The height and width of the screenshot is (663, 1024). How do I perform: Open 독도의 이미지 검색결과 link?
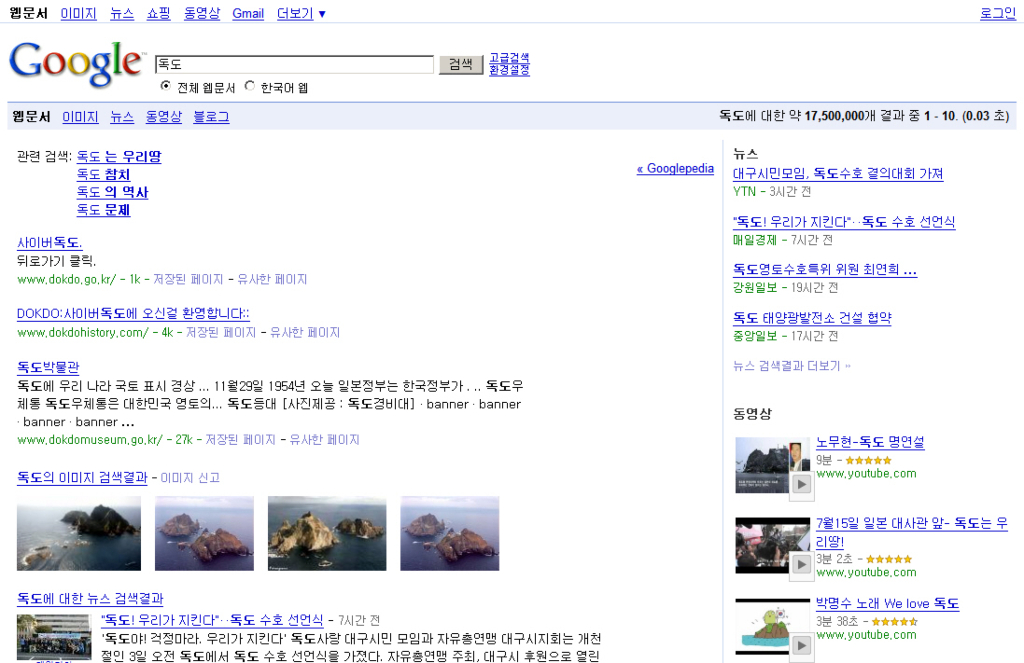[82, 477]
